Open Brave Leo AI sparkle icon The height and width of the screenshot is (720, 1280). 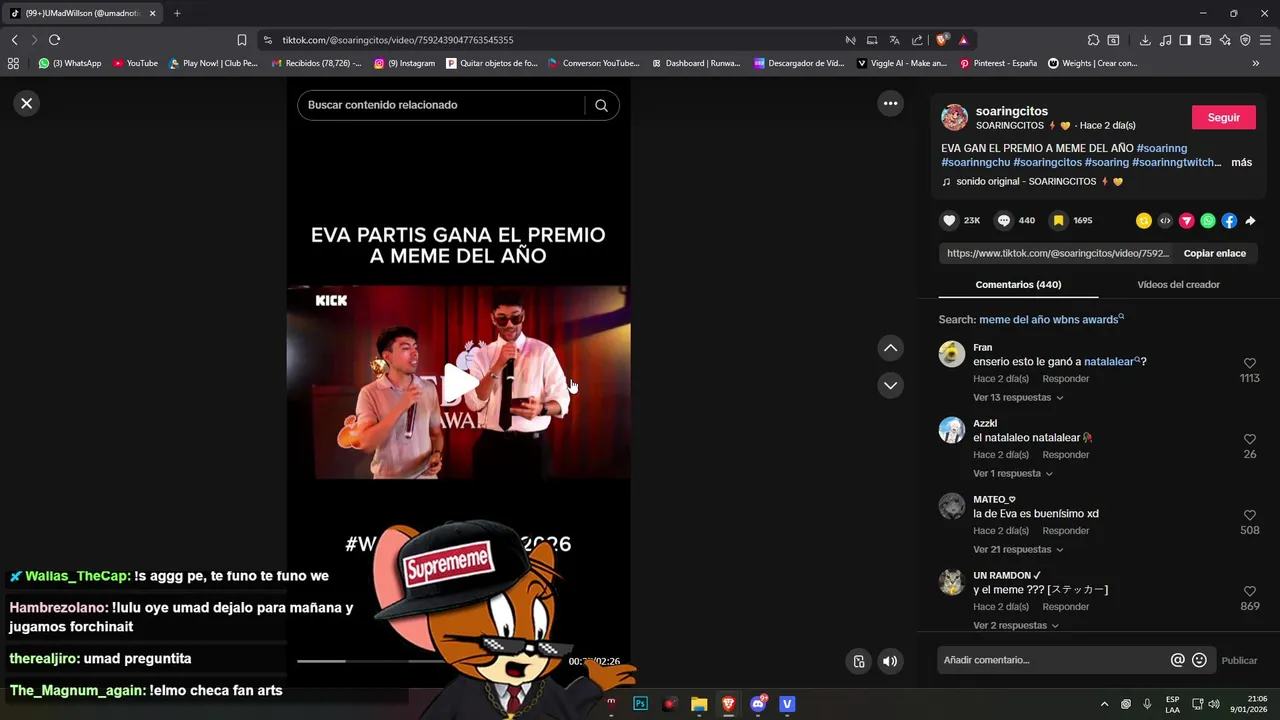click(x=1225, y=40)
